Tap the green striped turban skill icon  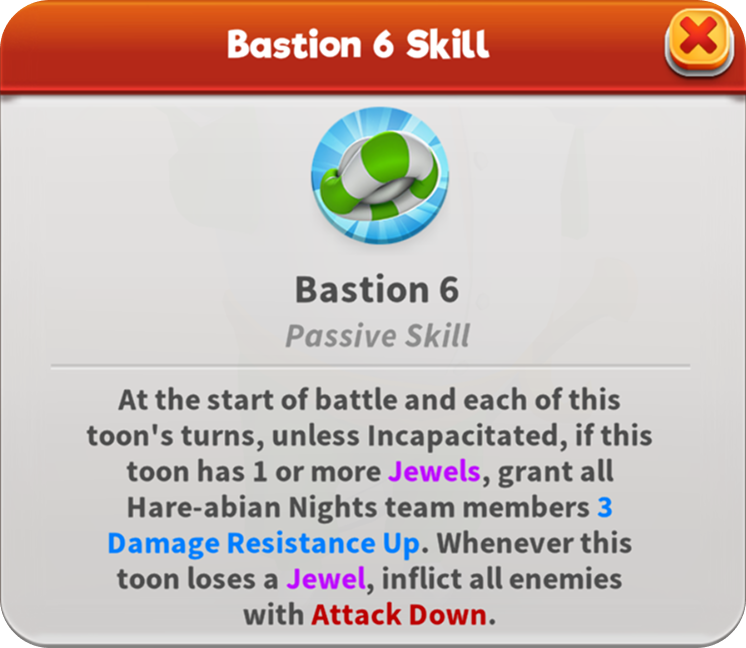(x=380, y=176)
